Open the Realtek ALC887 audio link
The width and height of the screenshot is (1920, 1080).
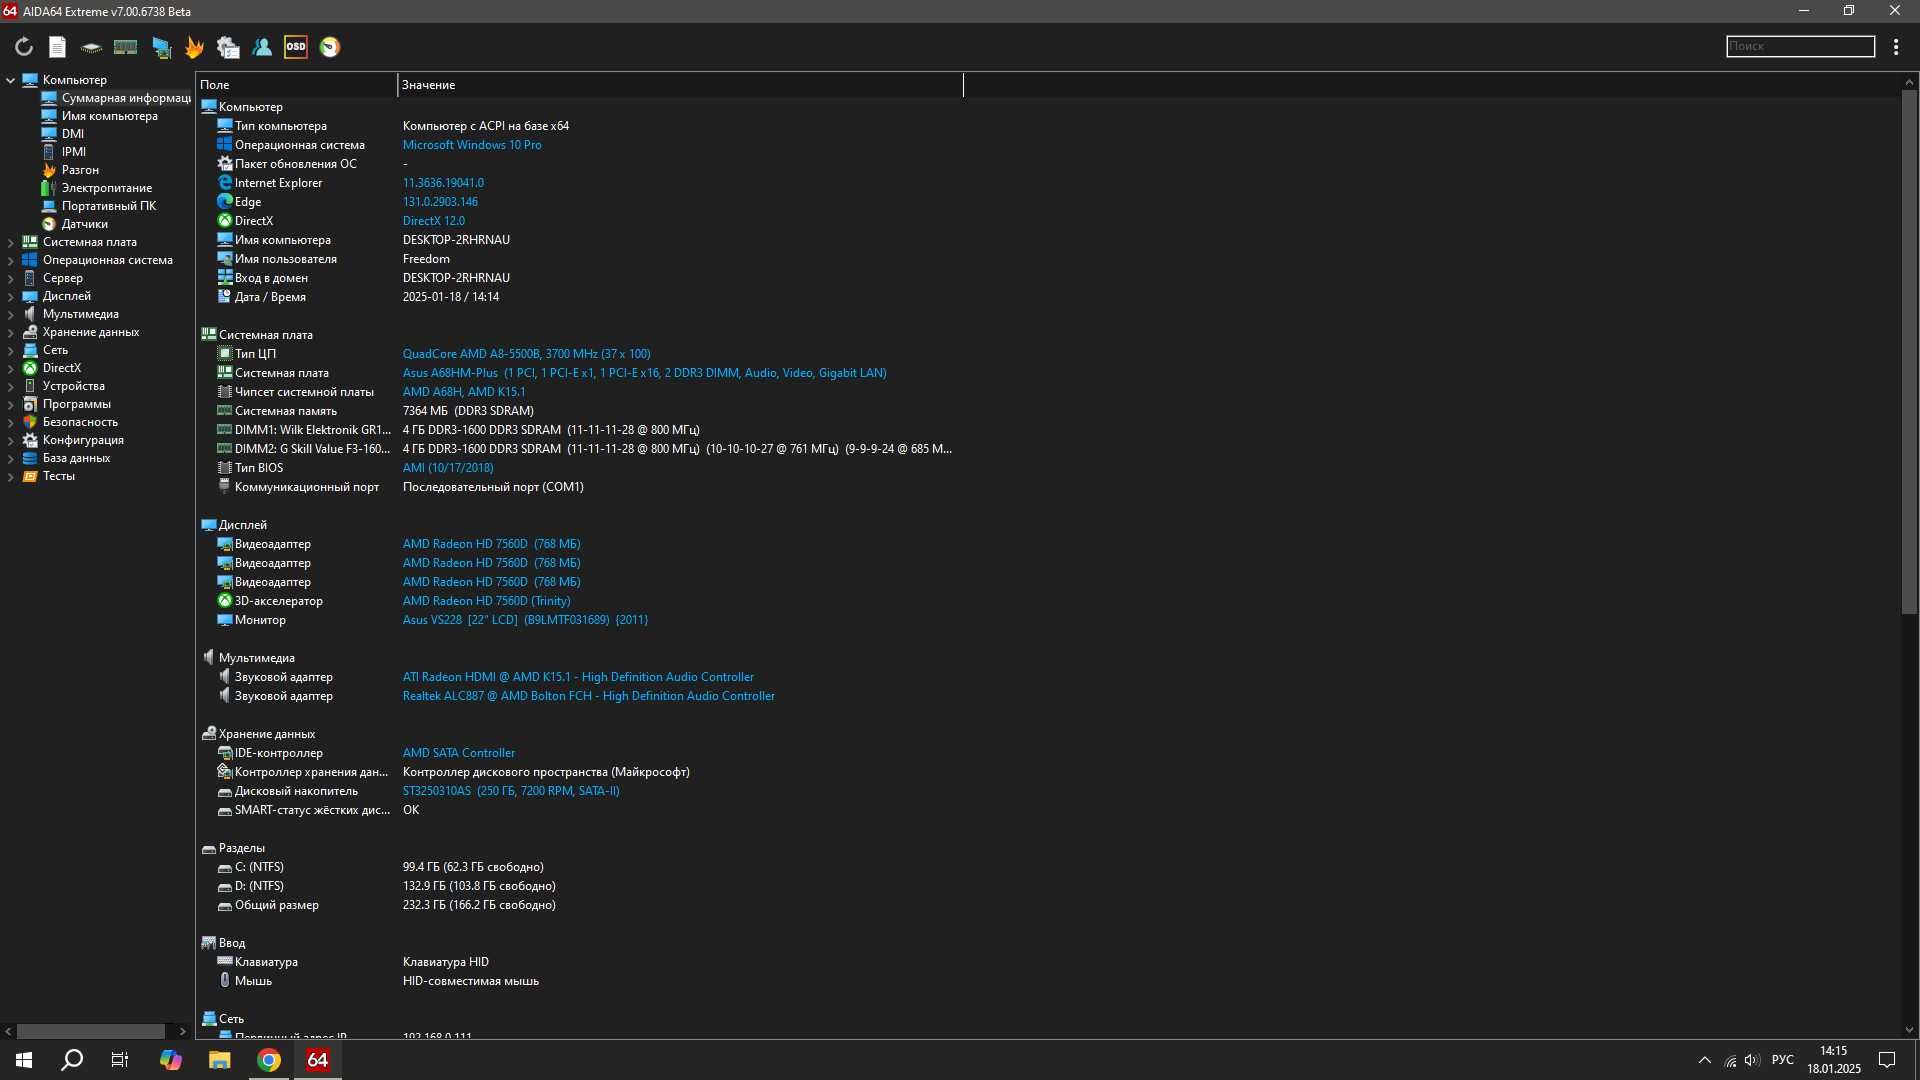point(589,696)
